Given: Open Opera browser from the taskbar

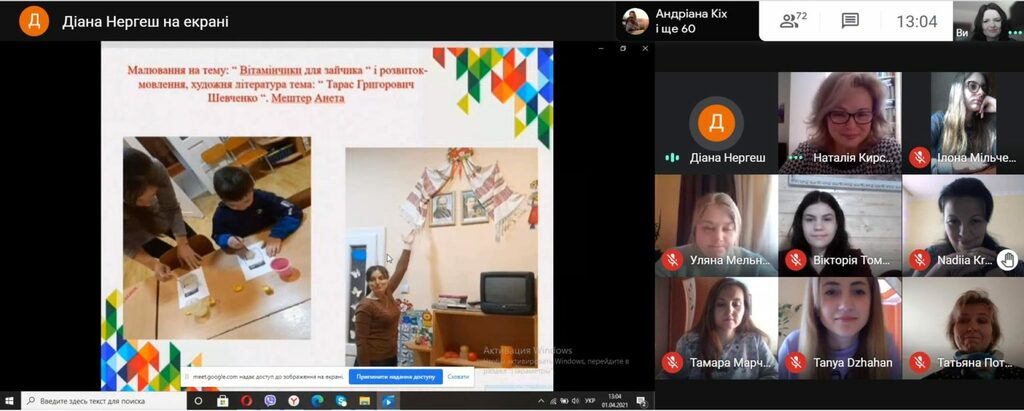Looking at the screenshot, I should [246, 401].
